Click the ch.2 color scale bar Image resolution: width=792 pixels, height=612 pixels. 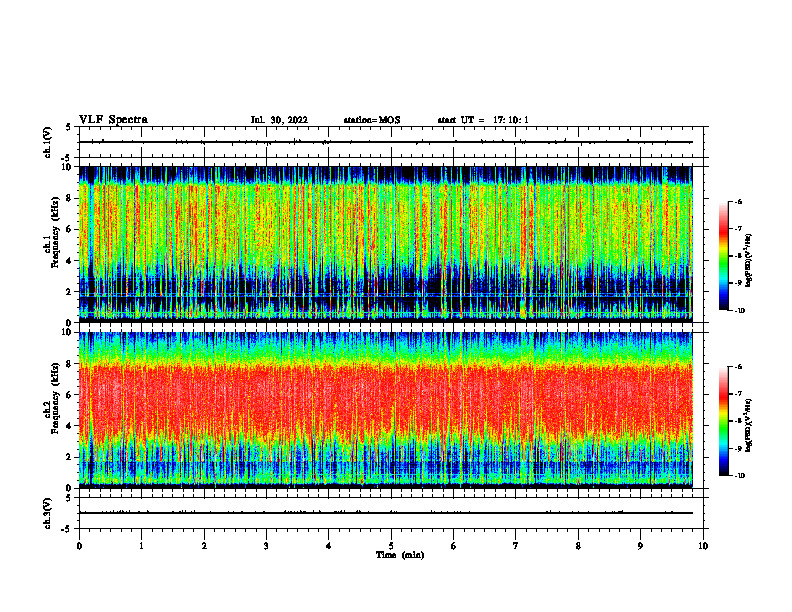pyautogui.click(x=723, y=421)
